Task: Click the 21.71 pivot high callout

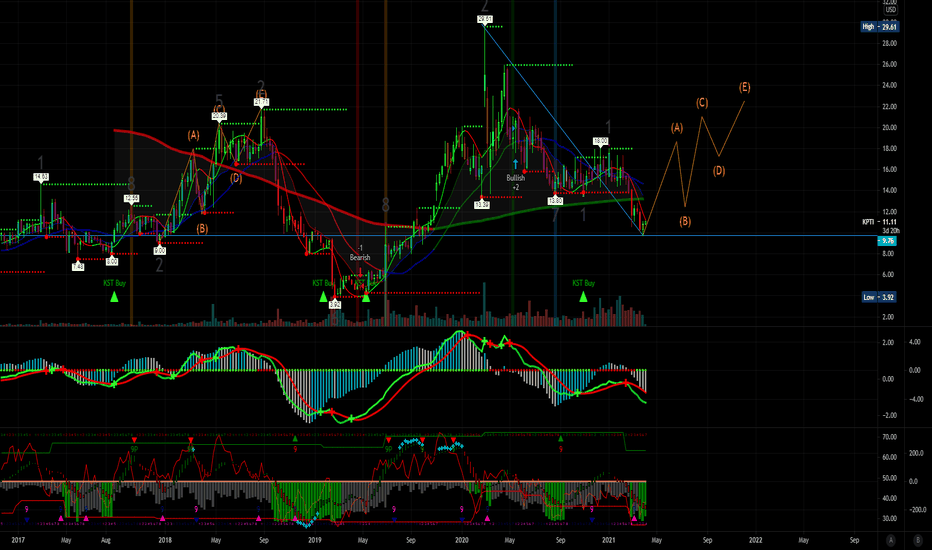Action: point(261,102)
